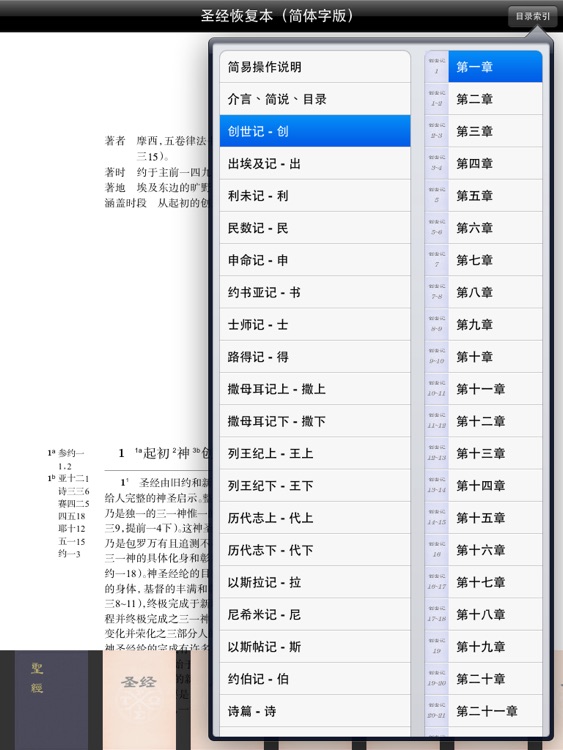Viewport: 563px width, 750px height.
Task: Tap the page icon beside 第十一章
Action: pyautogui.click(x=436, y=389)
